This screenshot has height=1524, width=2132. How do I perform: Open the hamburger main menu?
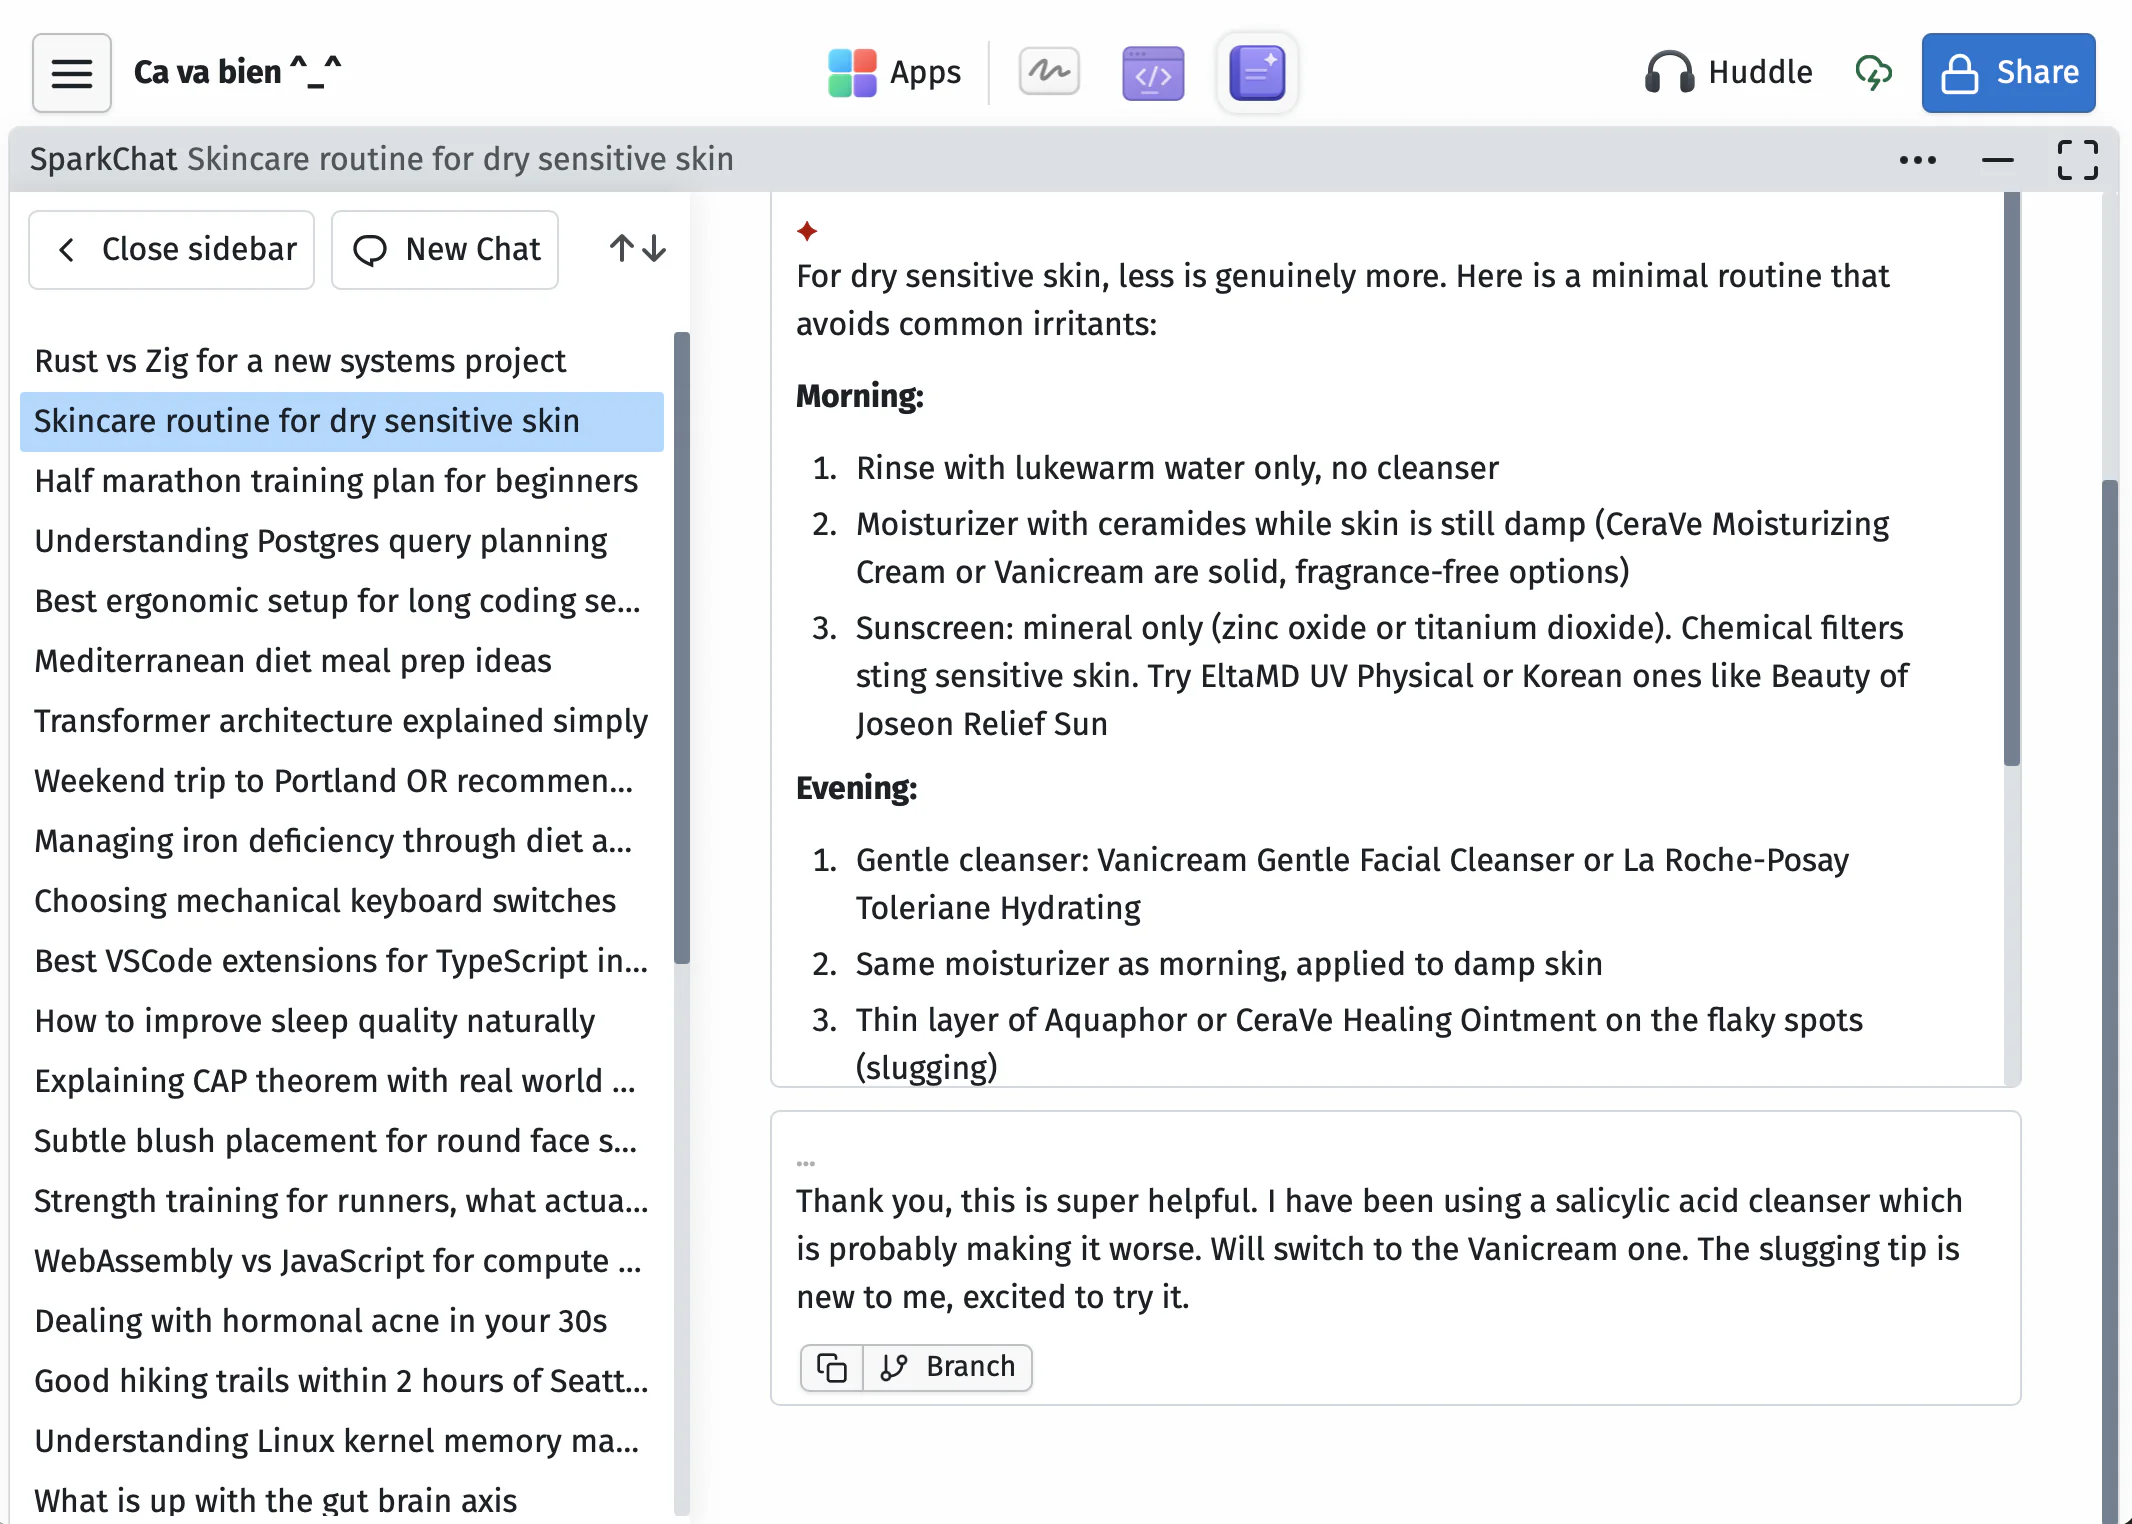click(71, 73)
